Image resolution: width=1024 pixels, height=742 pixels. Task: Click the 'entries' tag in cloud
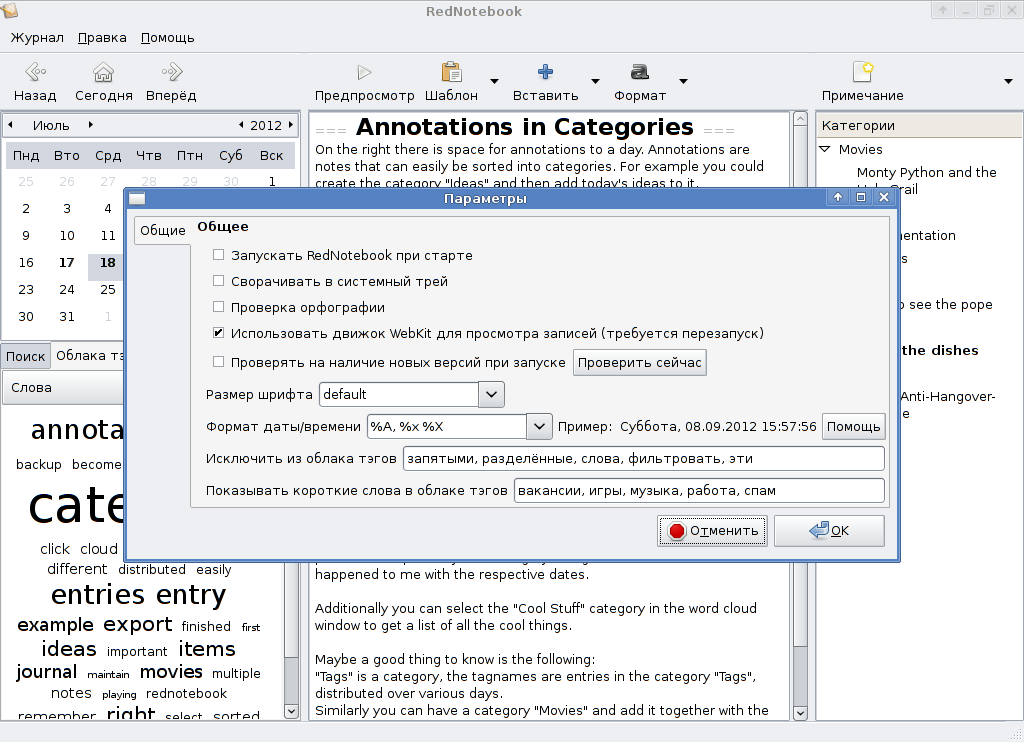pyautogui.click(x=98, y=594)
